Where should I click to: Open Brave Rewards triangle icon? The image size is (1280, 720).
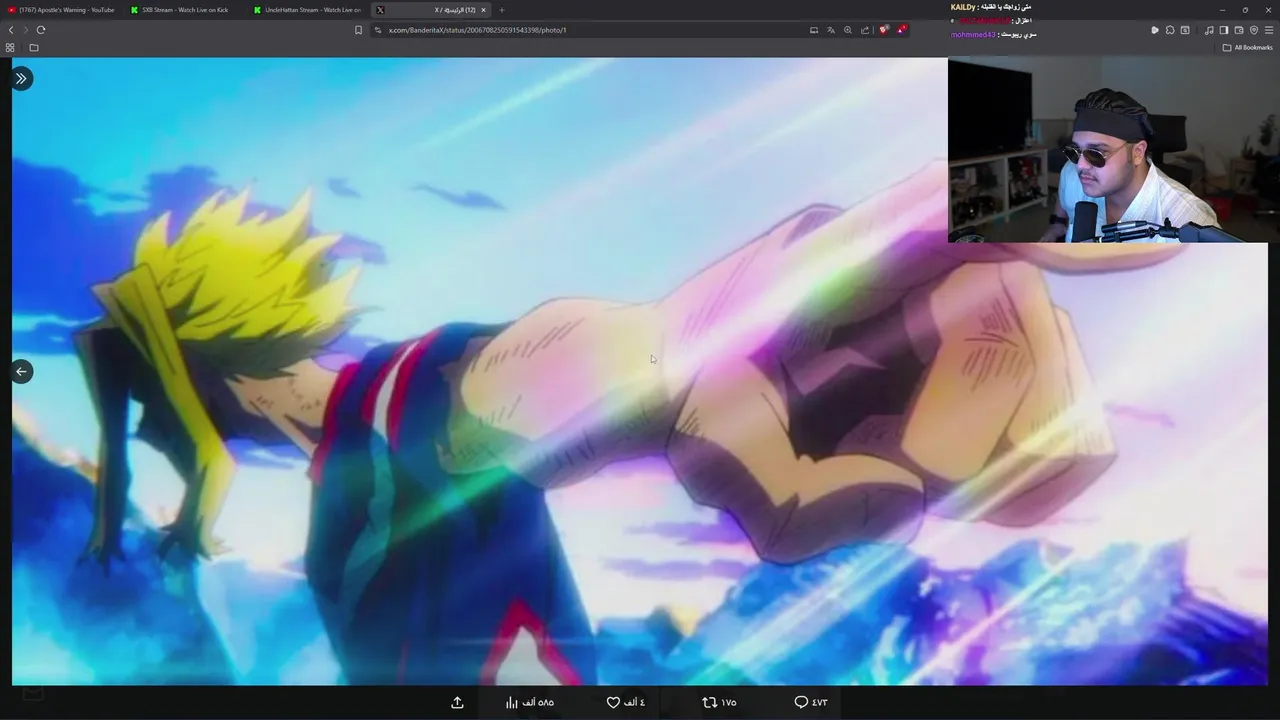[x=901, y=30]
